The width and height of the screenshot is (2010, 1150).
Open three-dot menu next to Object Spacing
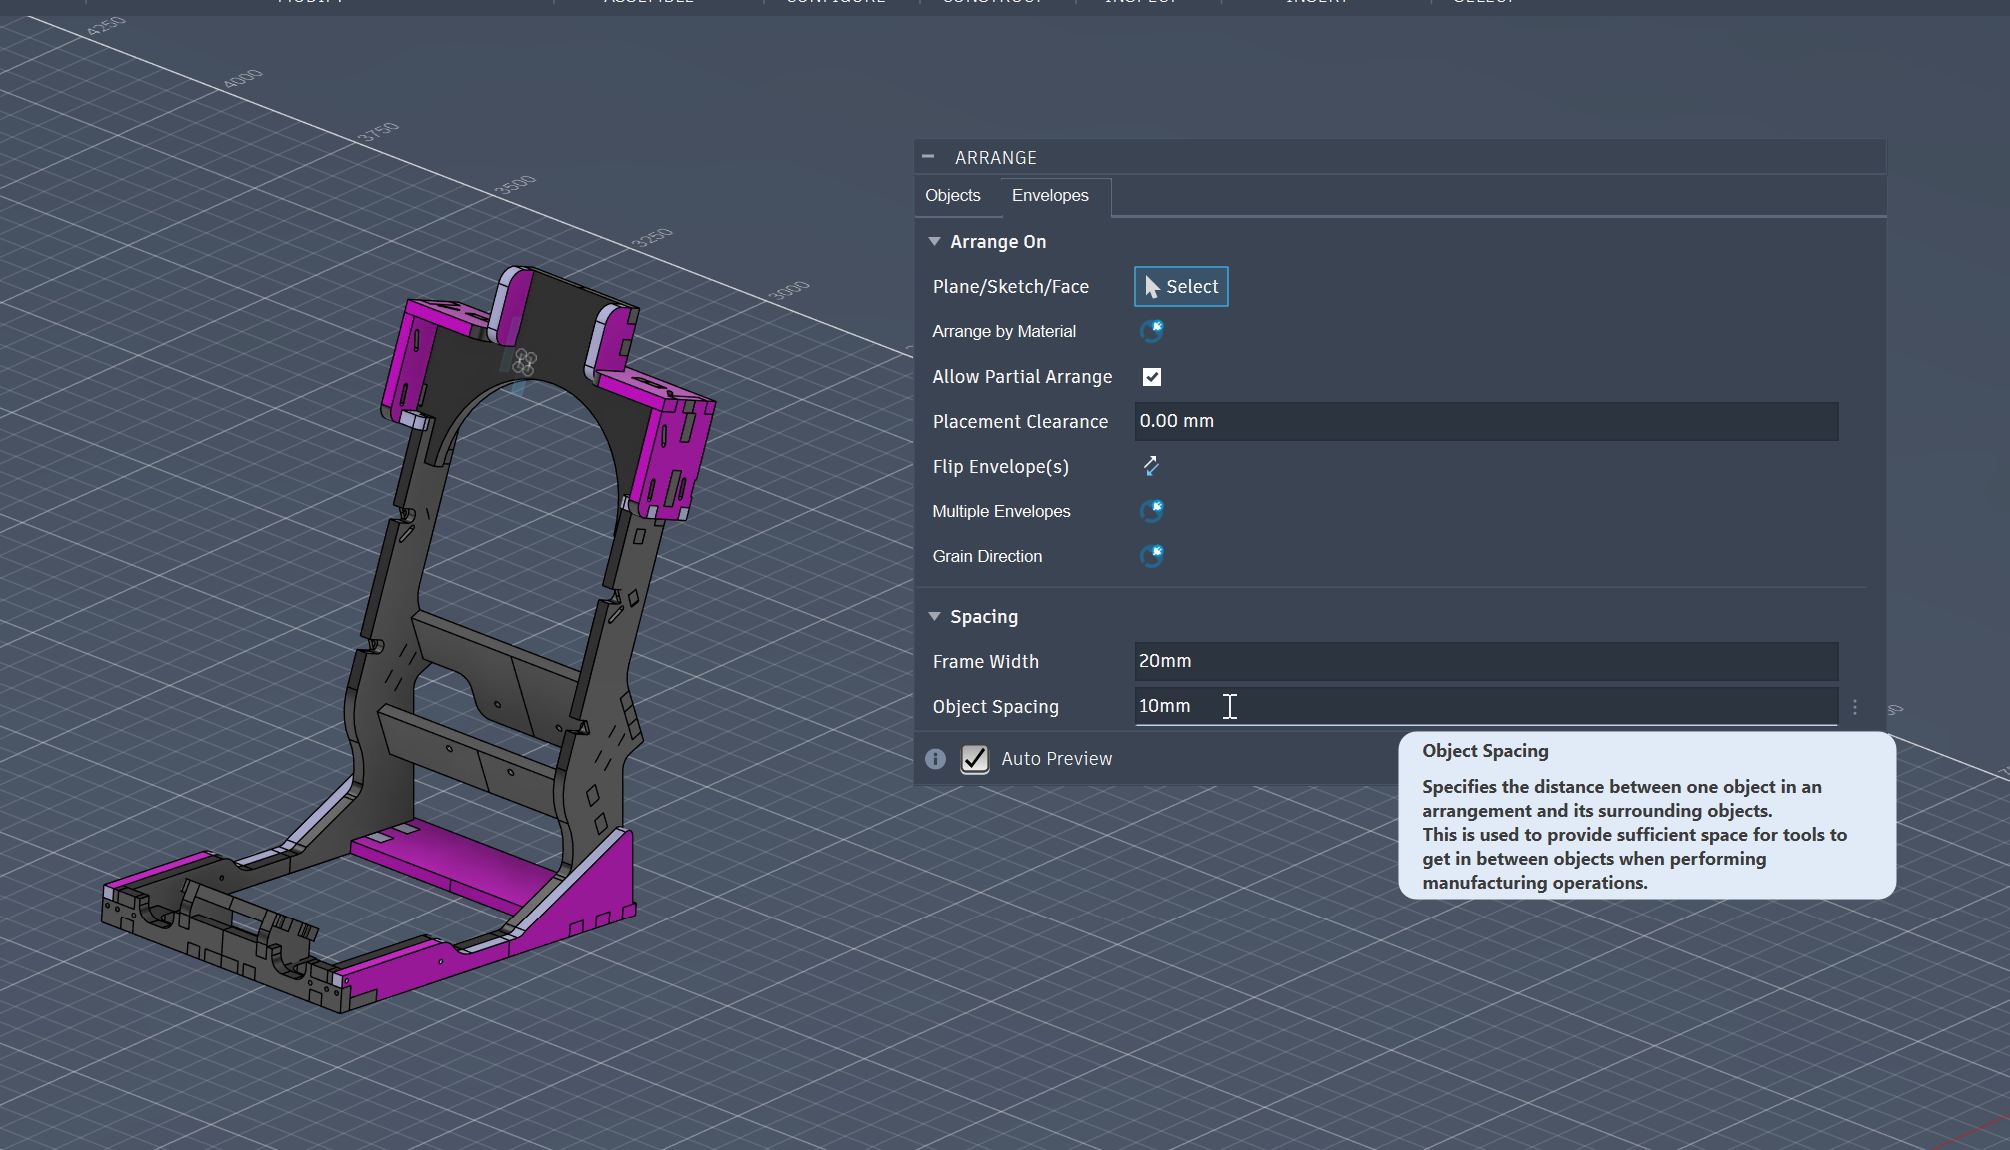pos(1855,707)
